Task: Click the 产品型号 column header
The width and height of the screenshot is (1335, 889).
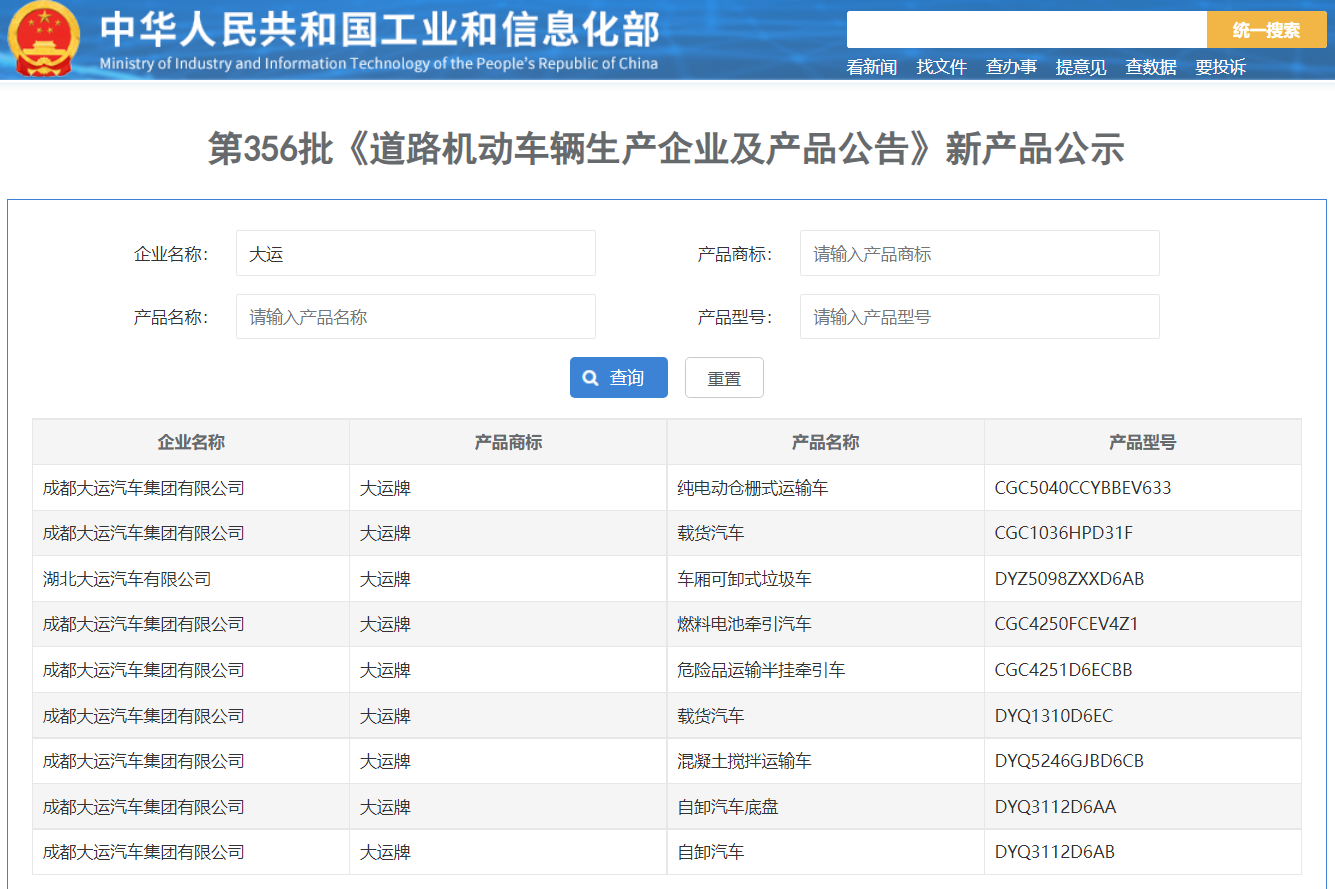Action: [1142, 442]
